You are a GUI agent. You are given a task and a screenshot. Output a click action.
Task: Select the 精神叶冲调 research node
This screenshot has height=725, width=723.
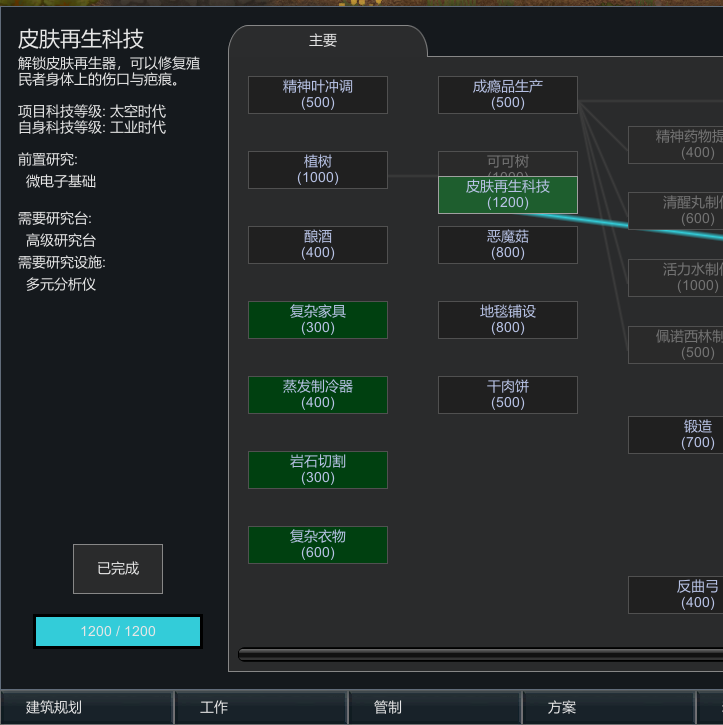[x=318, y=95]
